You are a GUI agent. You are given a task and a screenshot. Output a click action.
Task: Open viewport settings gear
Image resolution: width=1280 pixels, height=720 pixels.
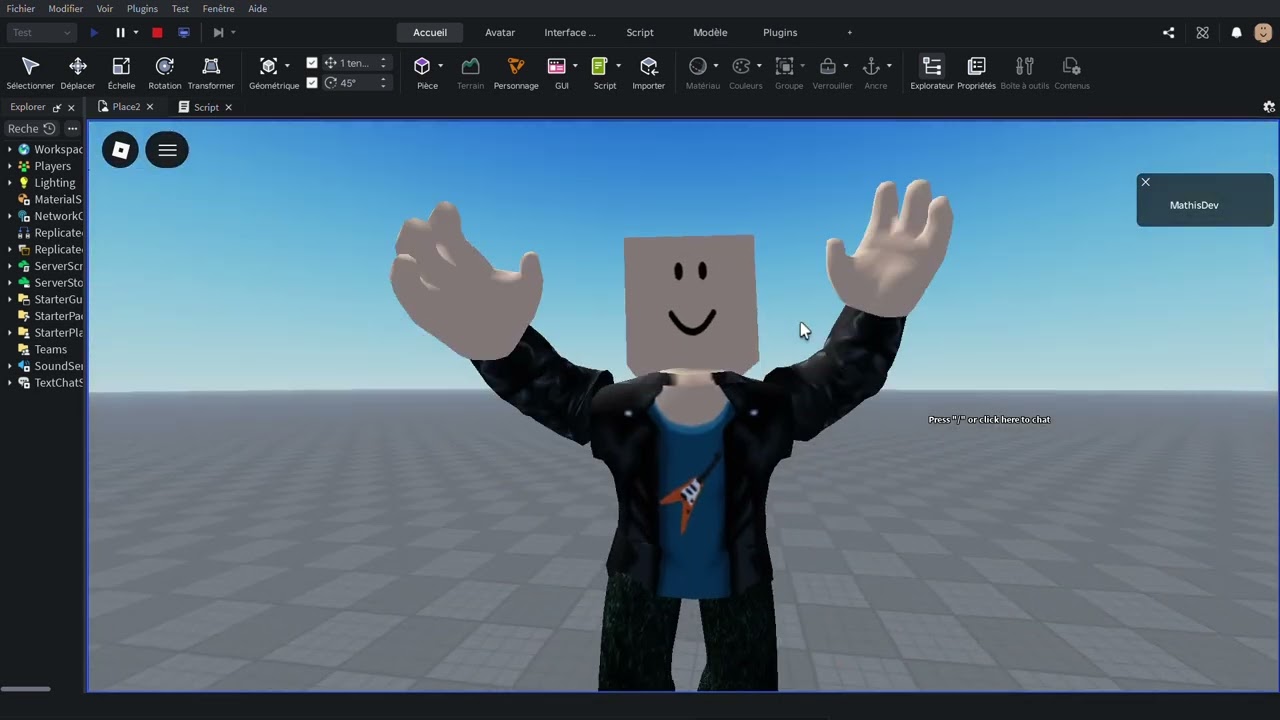tap(1269, 107)
